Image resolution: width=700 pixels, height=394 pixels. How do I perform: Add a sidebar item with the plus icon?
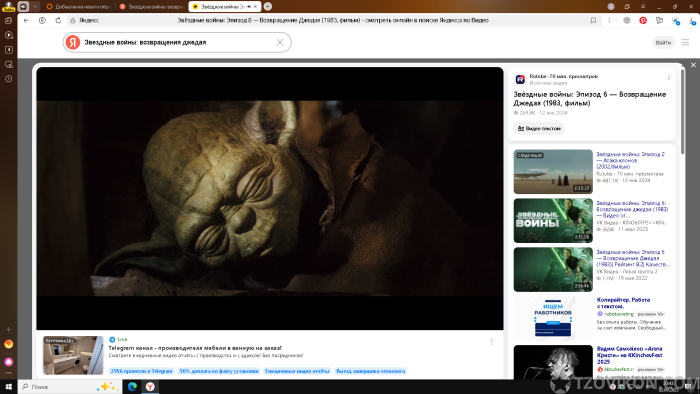click(8, 329)
